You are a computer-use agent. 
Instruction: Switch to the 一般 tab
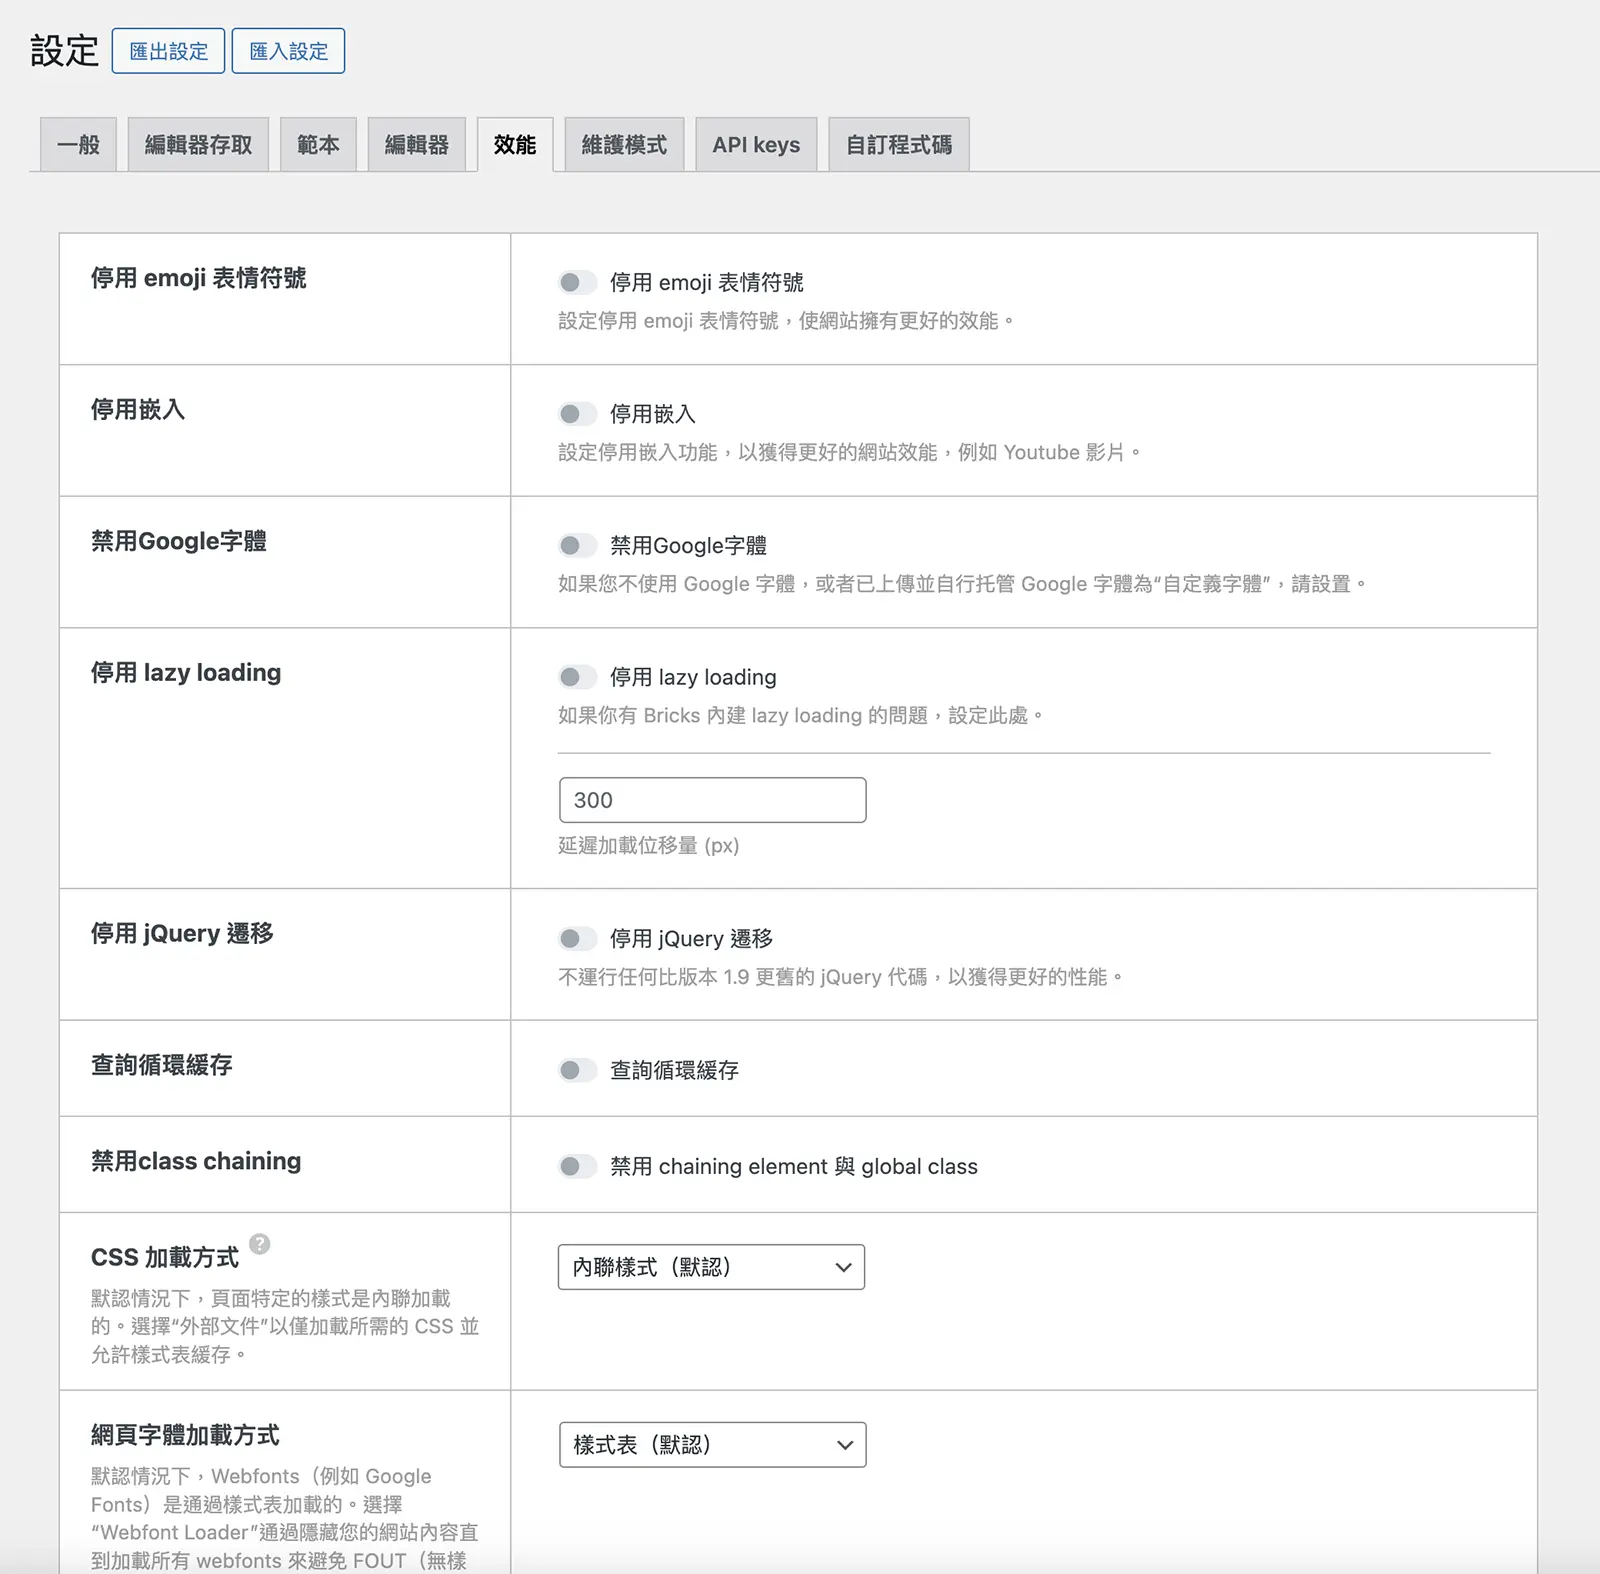tap(78, 145)
